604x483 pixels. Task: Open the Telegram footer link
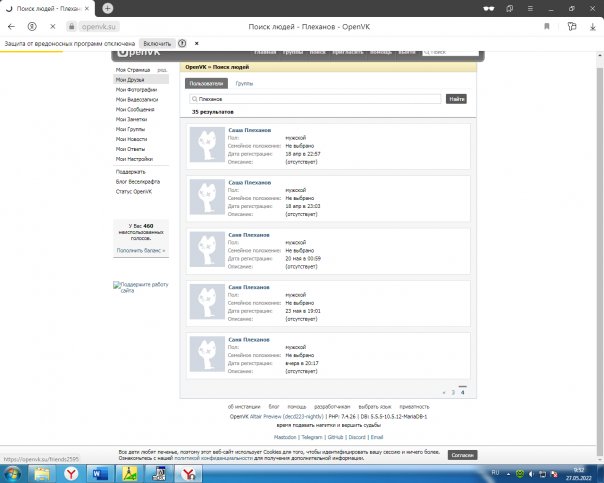pos(312,437)
